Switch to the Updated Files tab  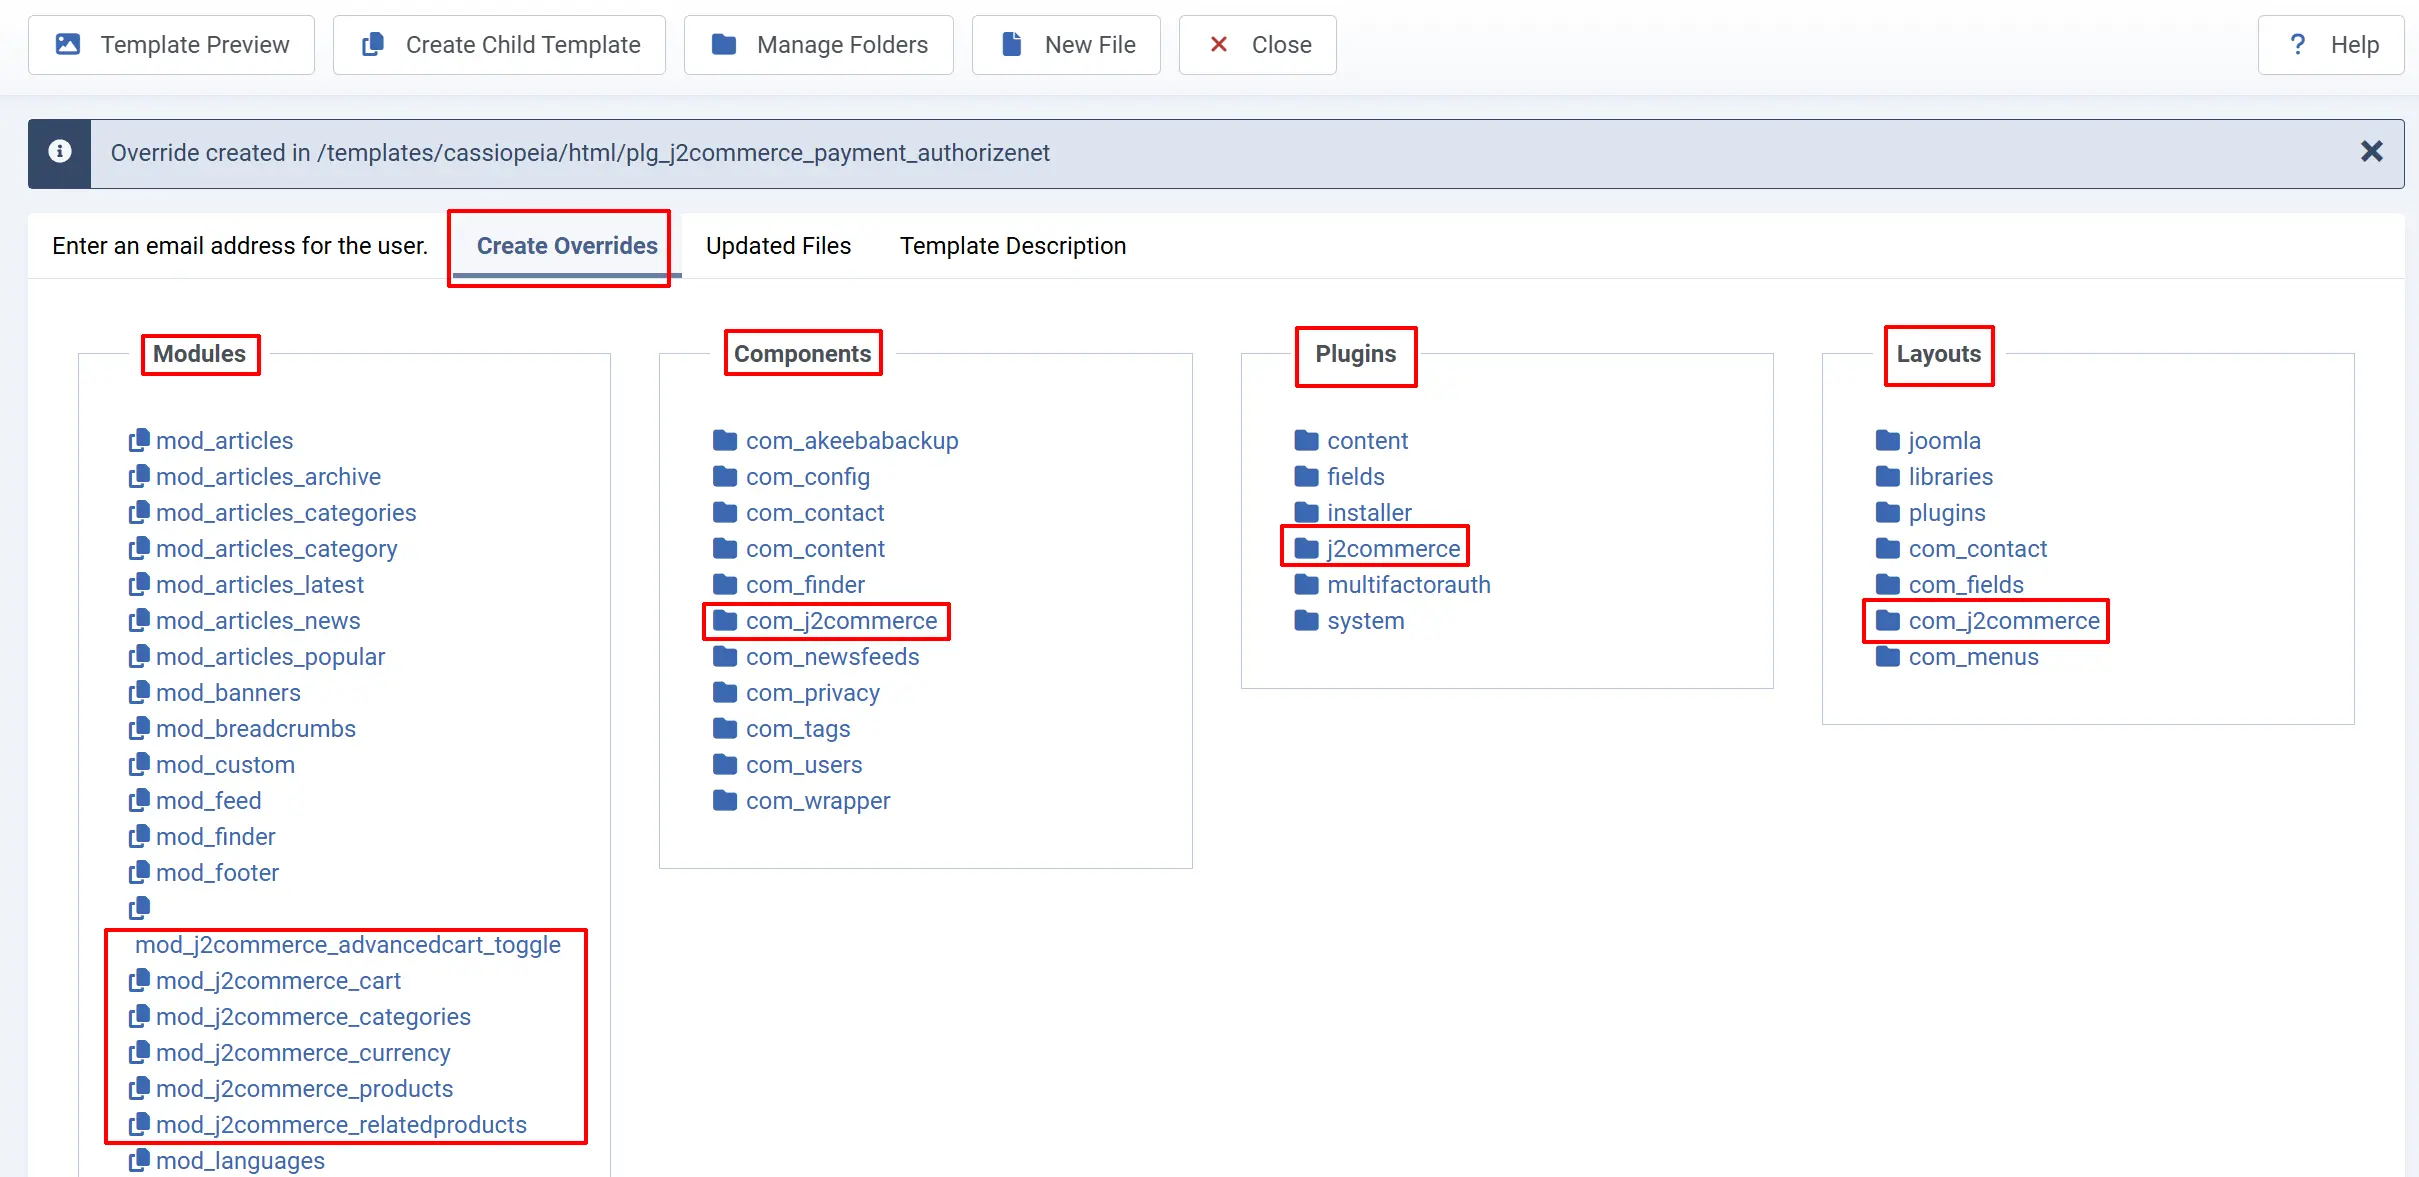pyautogui.click(x=778, y=246)
